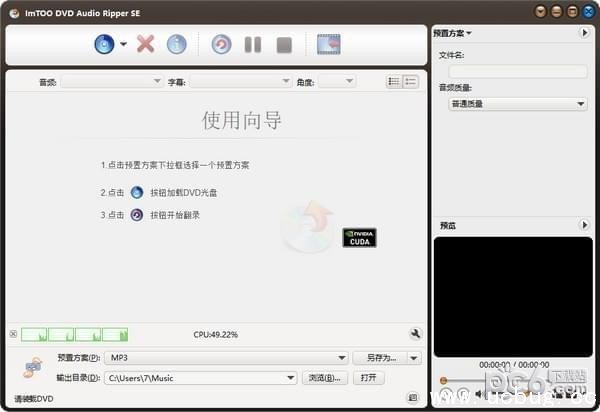Click the 浏览 browse button
The image size is (600, 412).
coord(325,378)
